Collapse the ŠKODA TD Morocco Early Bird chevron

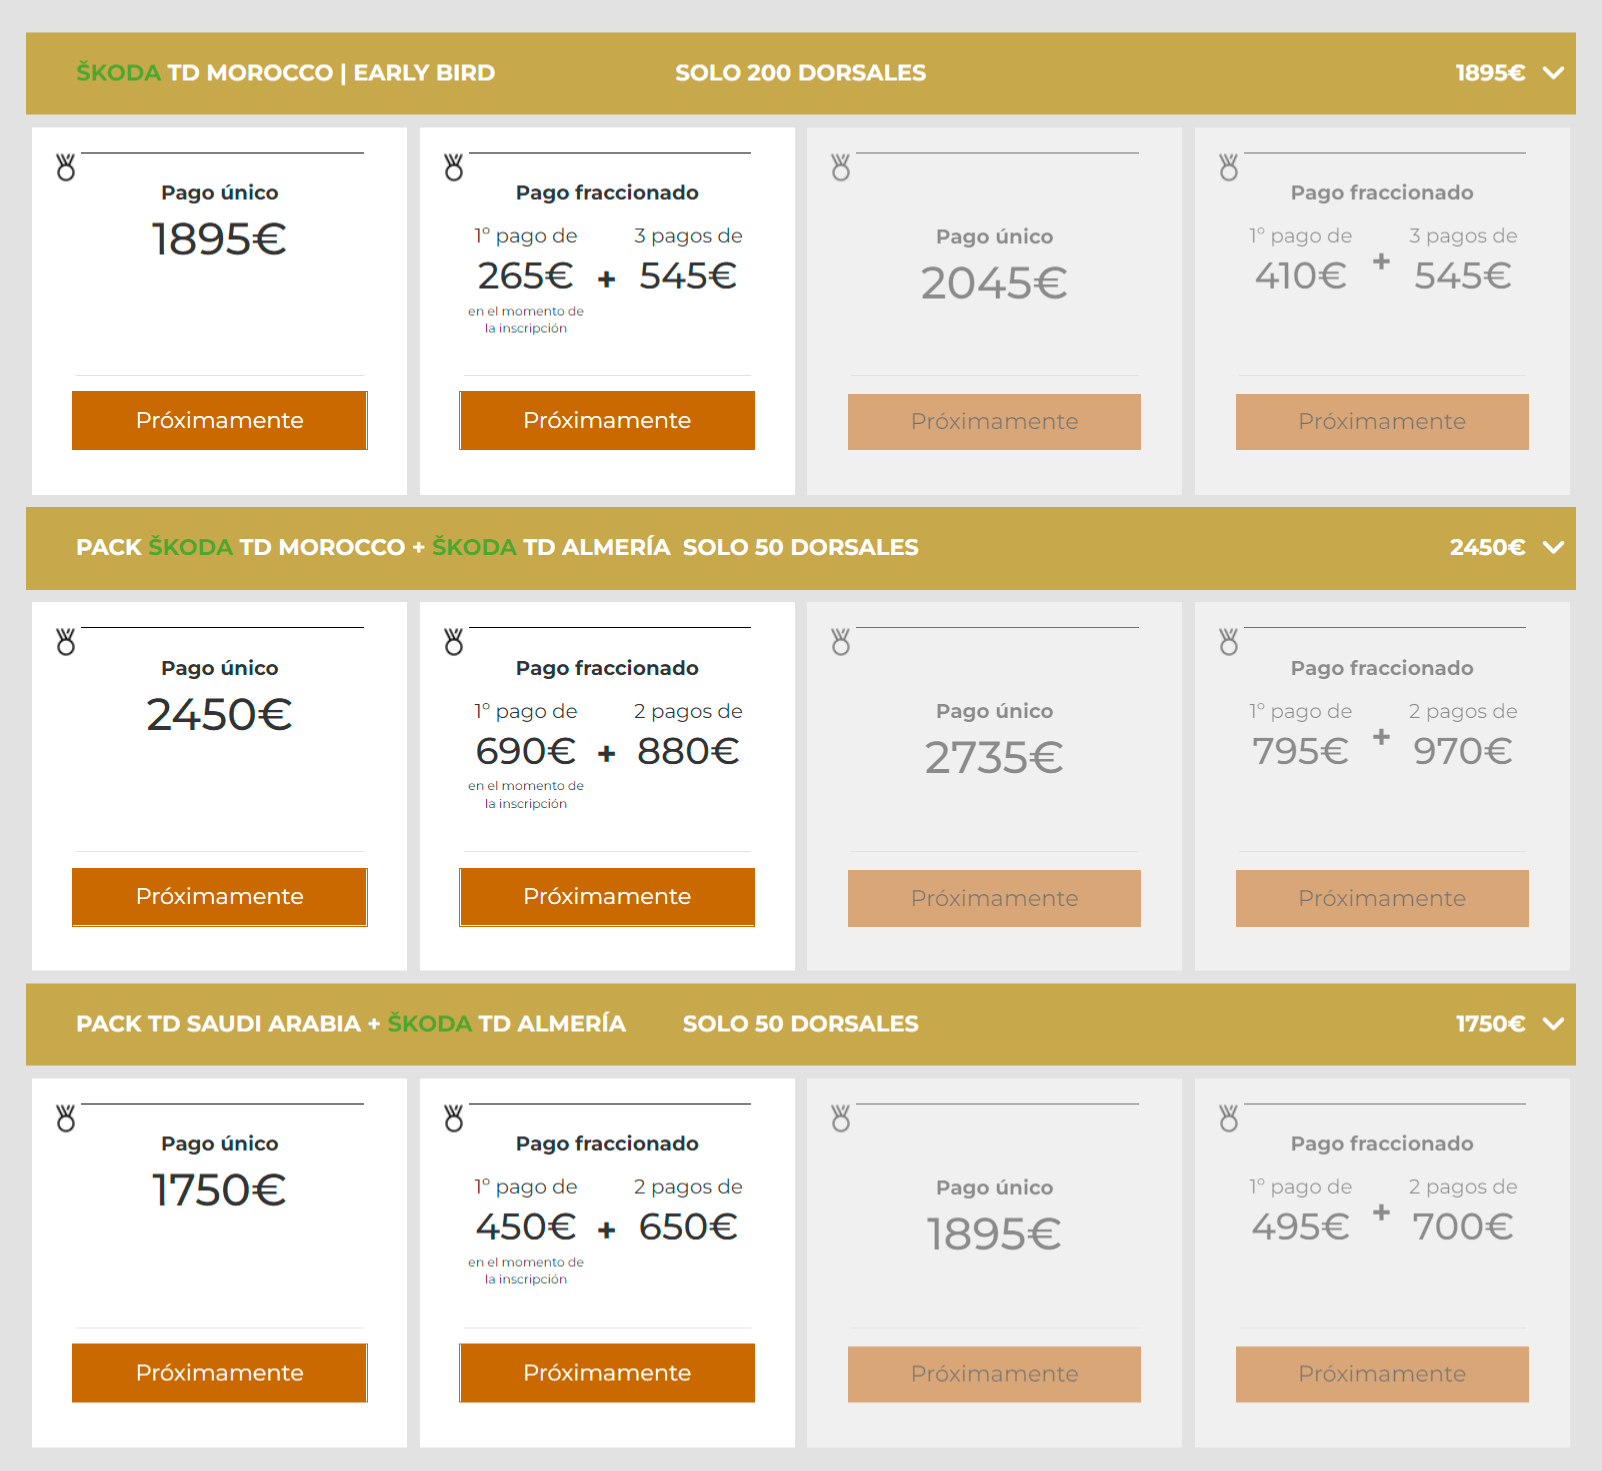[x=1553, y=73]
